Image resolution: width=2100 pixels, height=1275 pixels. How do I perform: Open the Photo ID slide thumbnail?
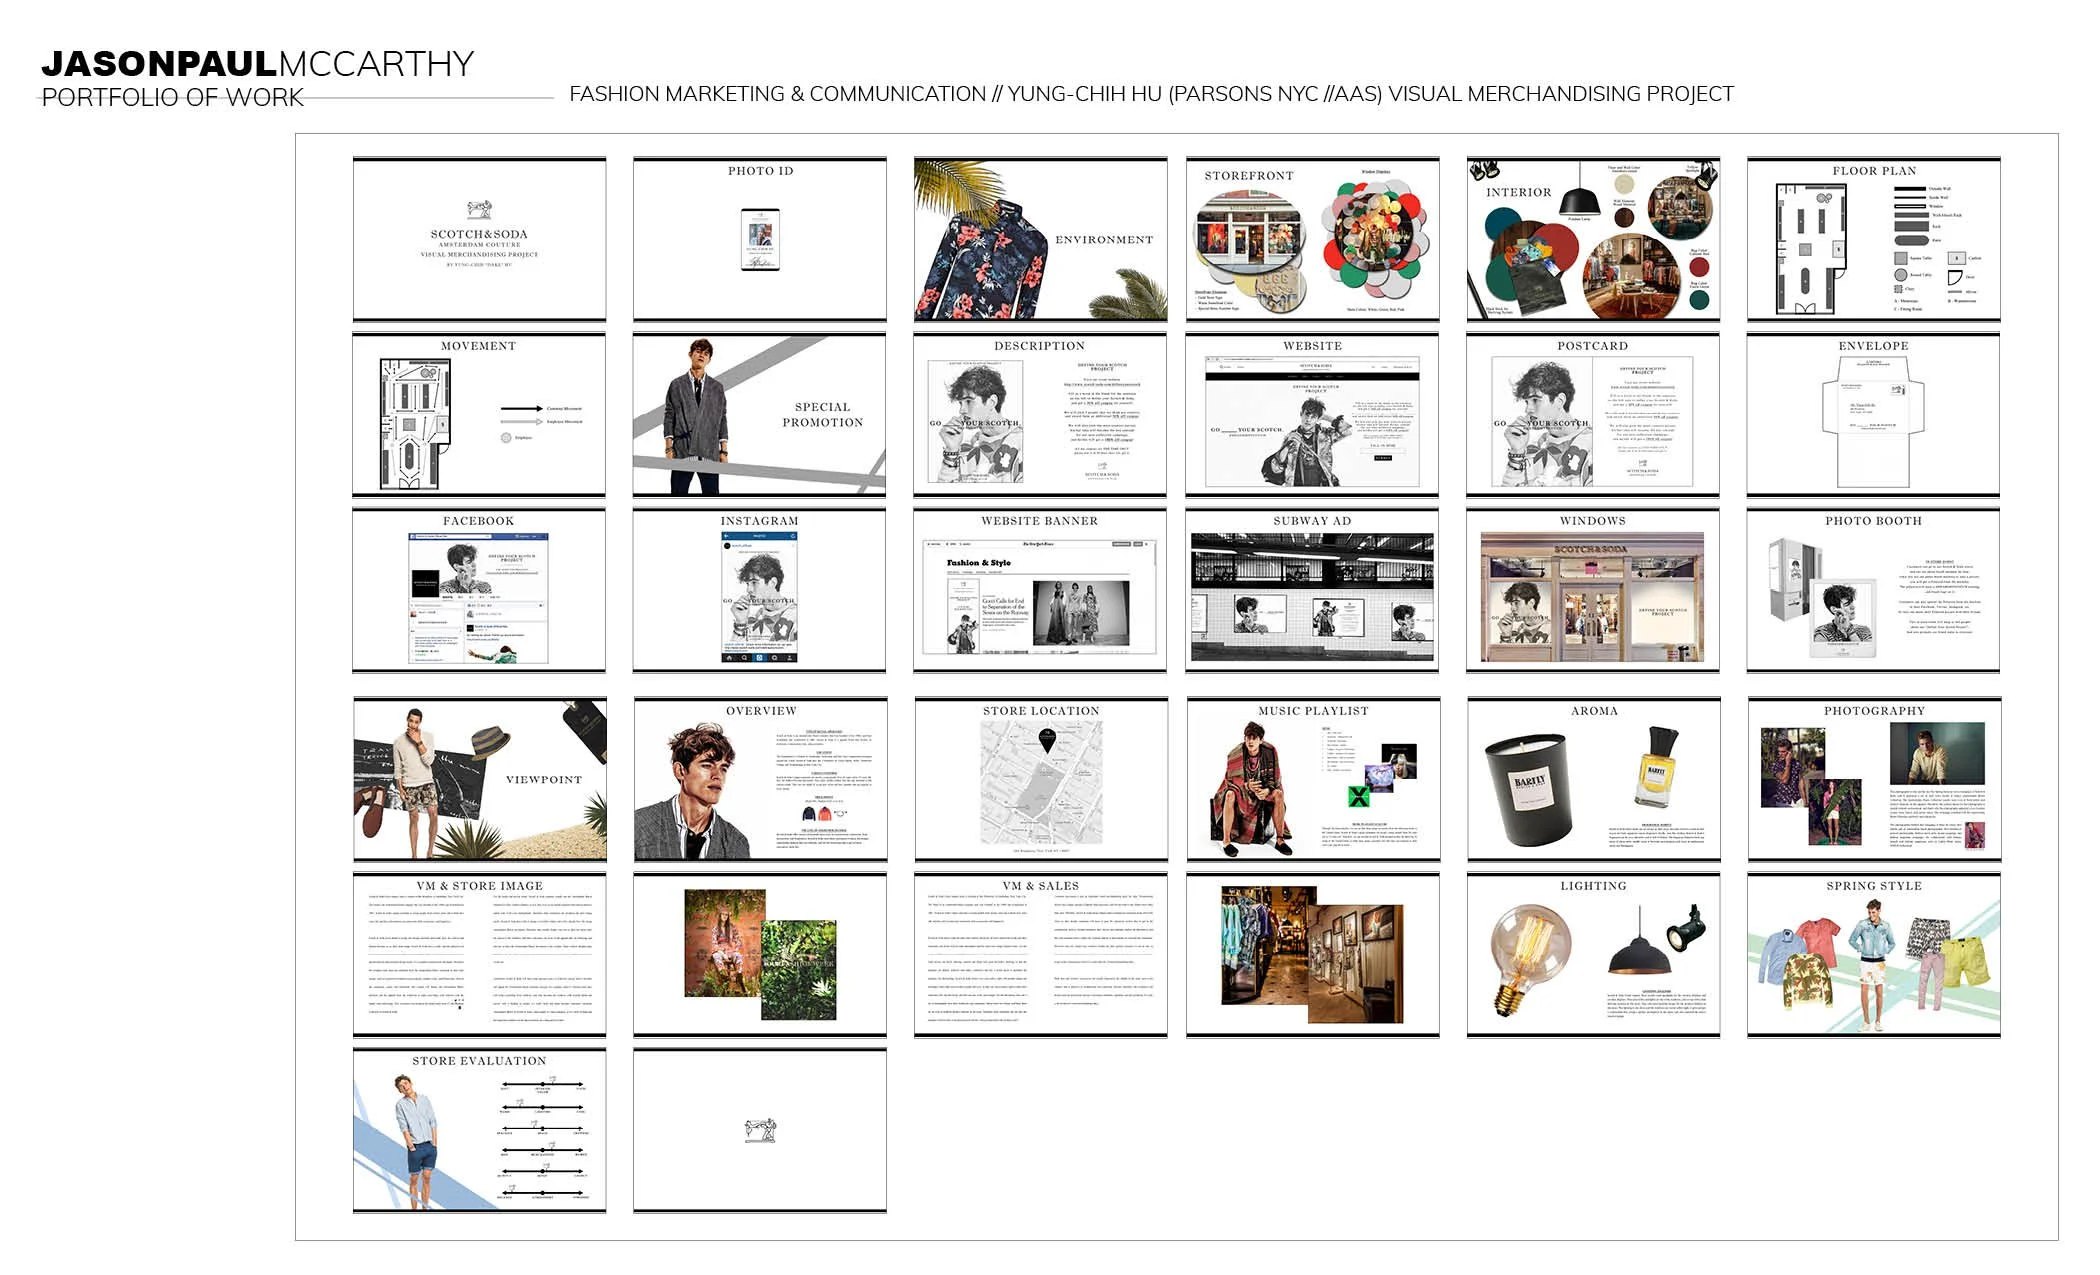(x=760, y=239)
